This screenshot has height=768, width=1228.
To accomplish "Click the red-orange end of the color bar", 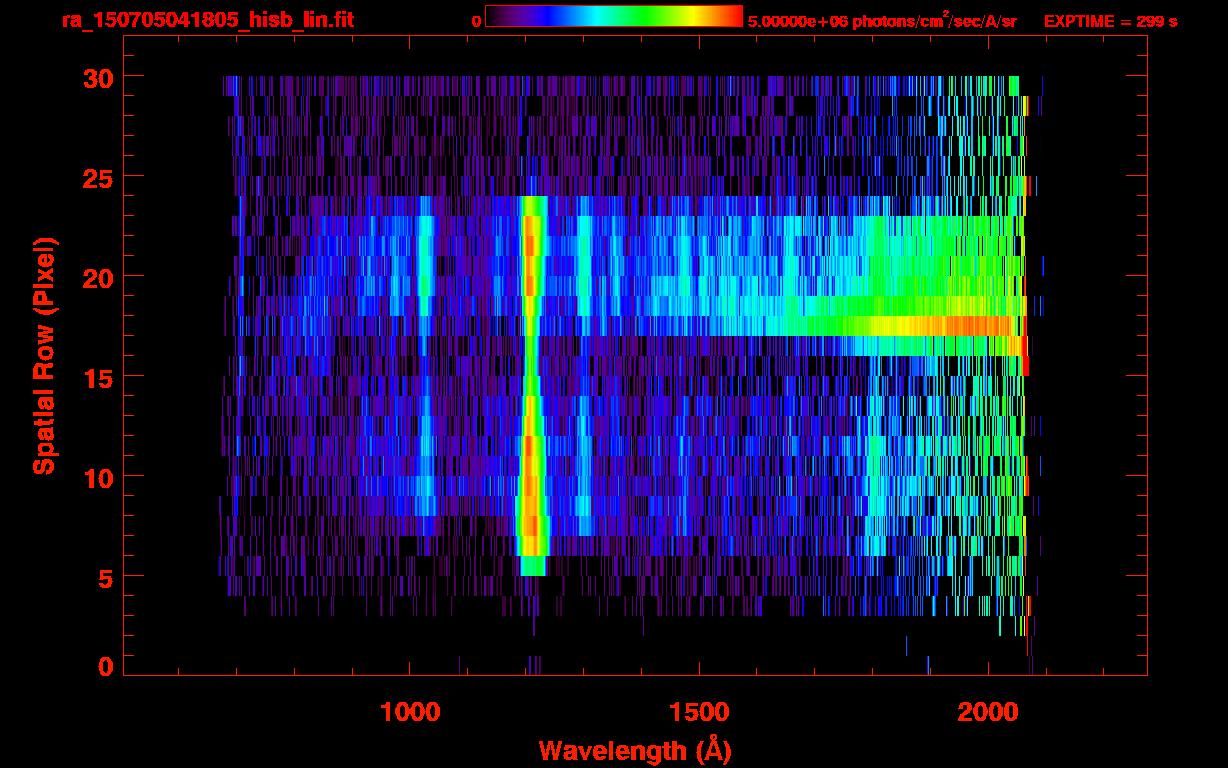I will click(725, 16).
